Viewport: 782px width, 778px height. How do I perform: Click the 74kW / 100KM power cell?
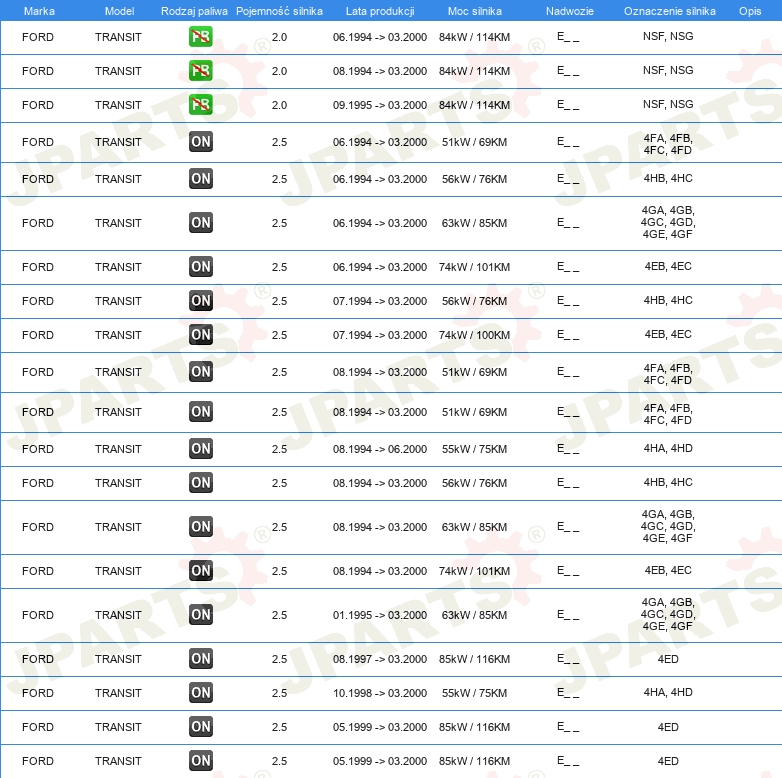[x=474, y=335]
